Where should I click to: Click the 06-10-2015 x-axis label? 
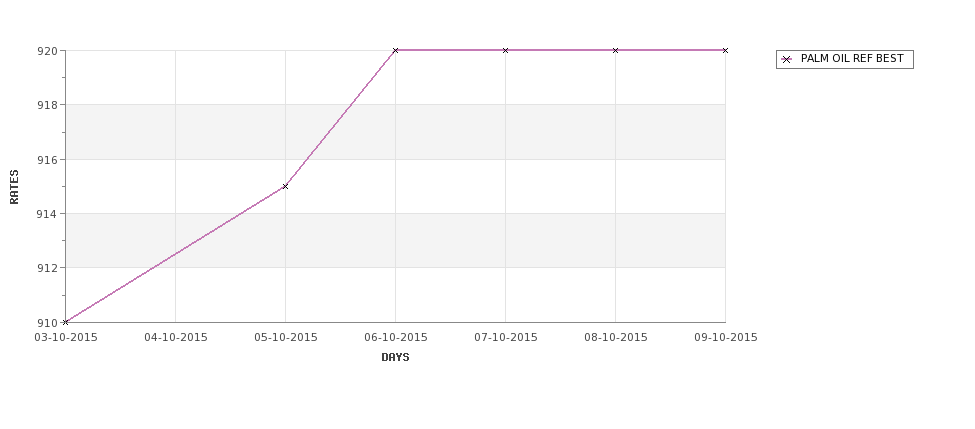[x=396, y=338]
